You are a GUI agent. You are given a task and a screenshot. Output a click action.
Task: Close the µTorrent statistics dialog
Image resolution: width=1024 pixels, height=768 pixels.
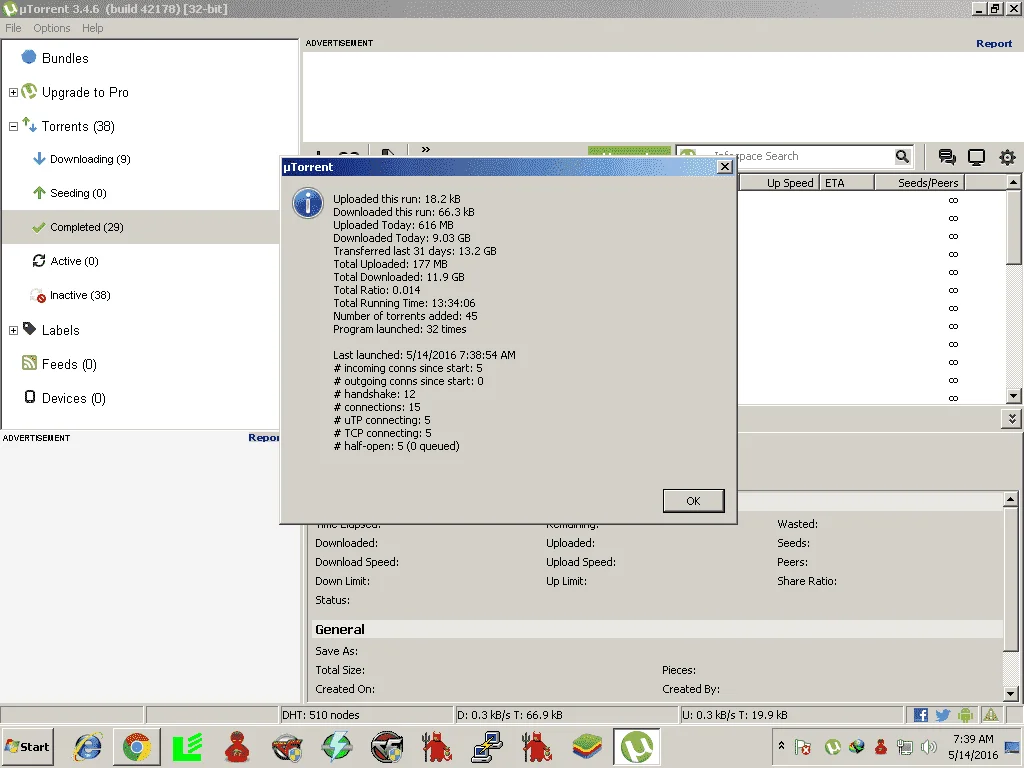click(724, 167)
